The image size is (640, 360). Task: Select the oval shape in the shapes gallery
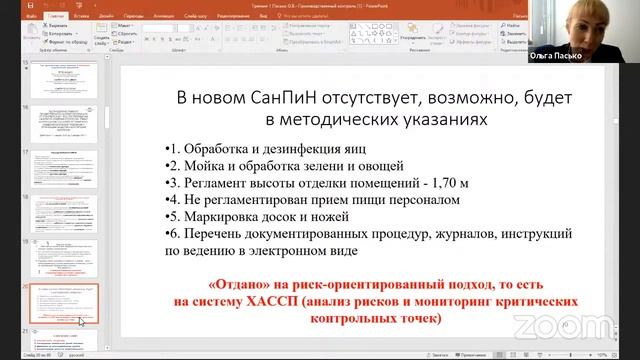pos(382,27)
